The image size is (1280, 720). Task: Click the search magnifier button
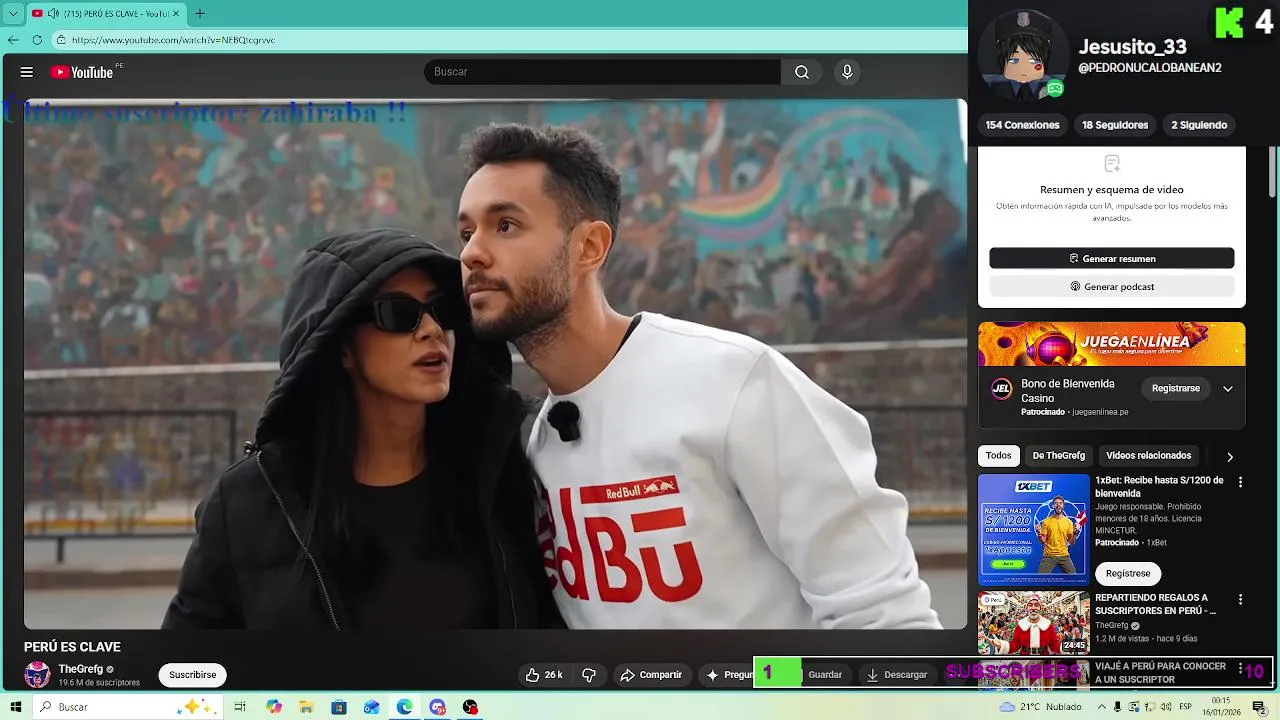coord(802,72)
